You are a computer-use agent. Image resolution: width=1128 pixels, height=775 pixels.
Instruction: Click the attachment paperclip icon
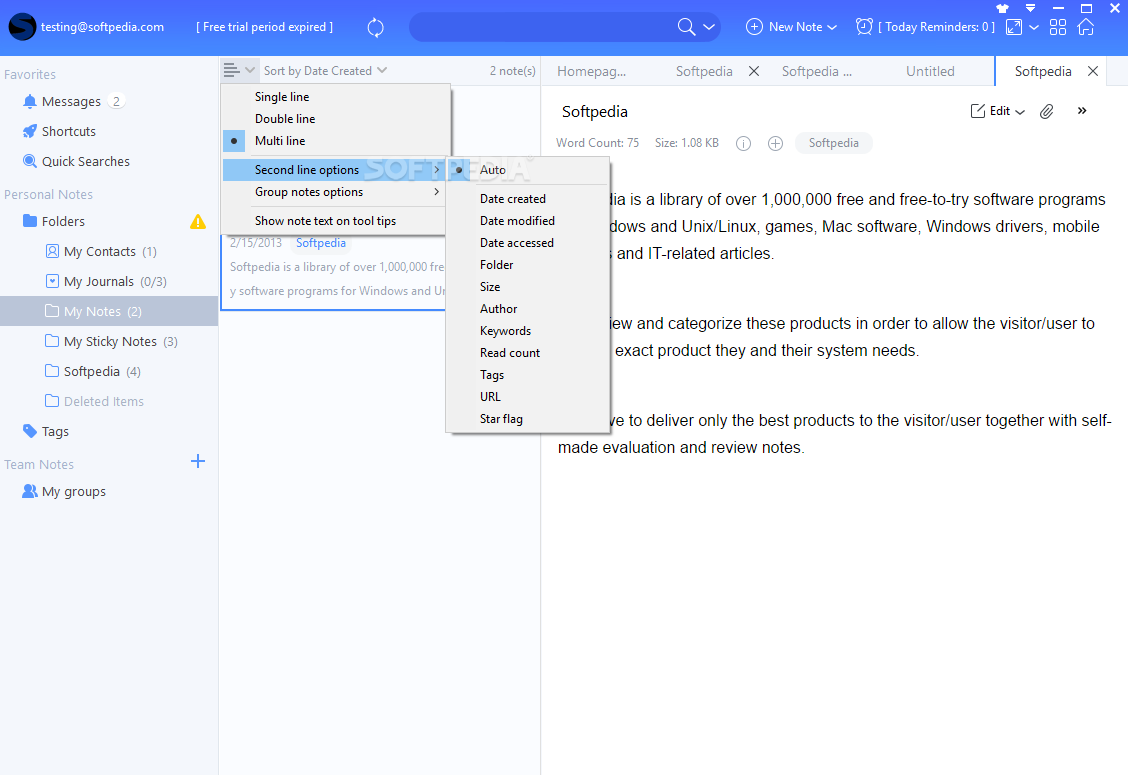[1047, 111]
